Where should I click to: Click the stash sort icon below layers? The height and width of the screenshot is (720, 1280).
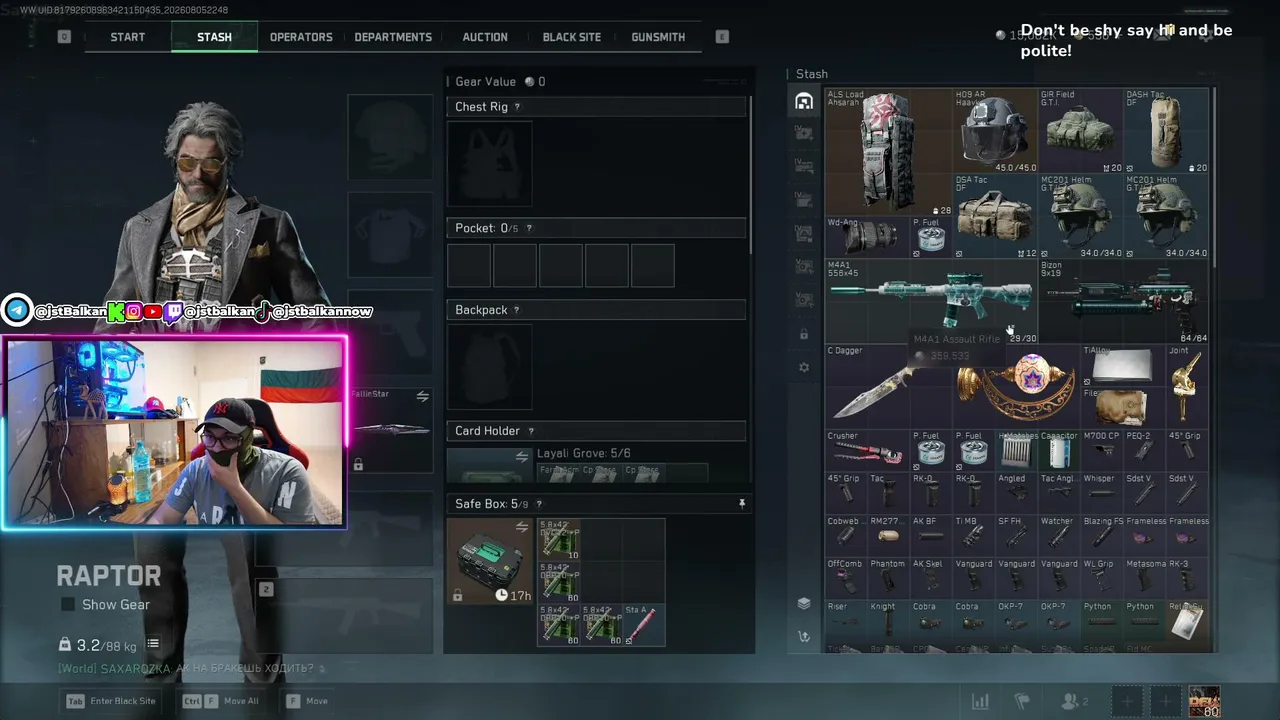(804, 637)
